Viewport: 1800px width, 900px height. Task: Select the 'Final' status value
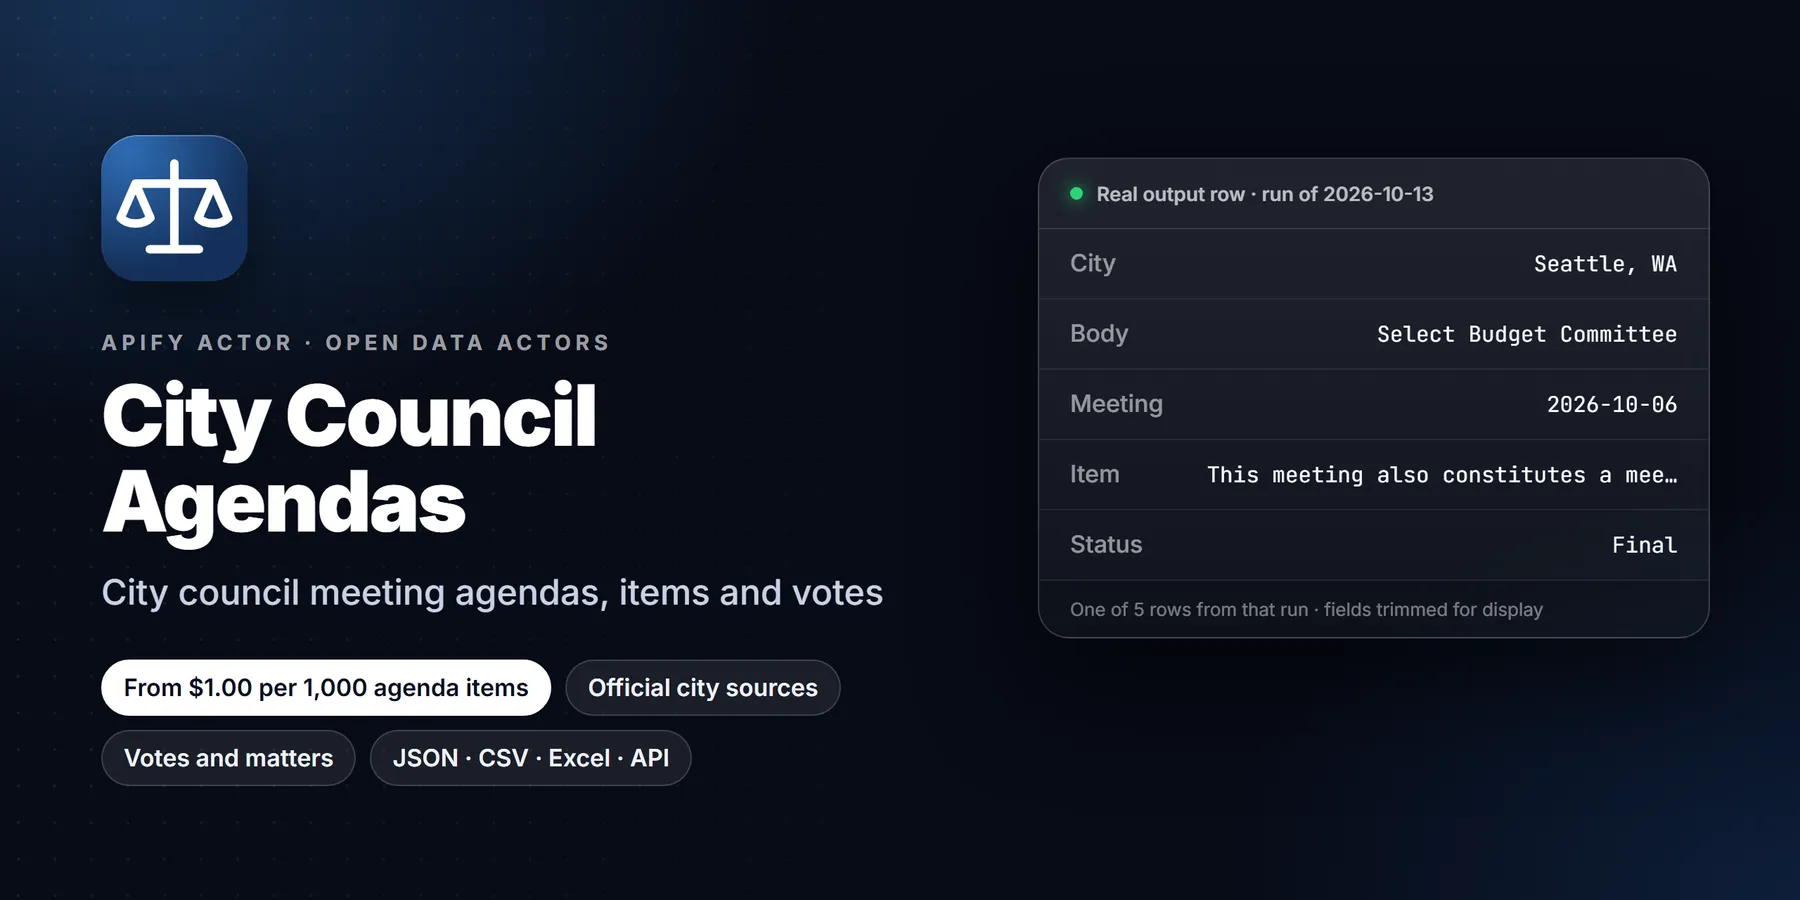coord(1644,545)
